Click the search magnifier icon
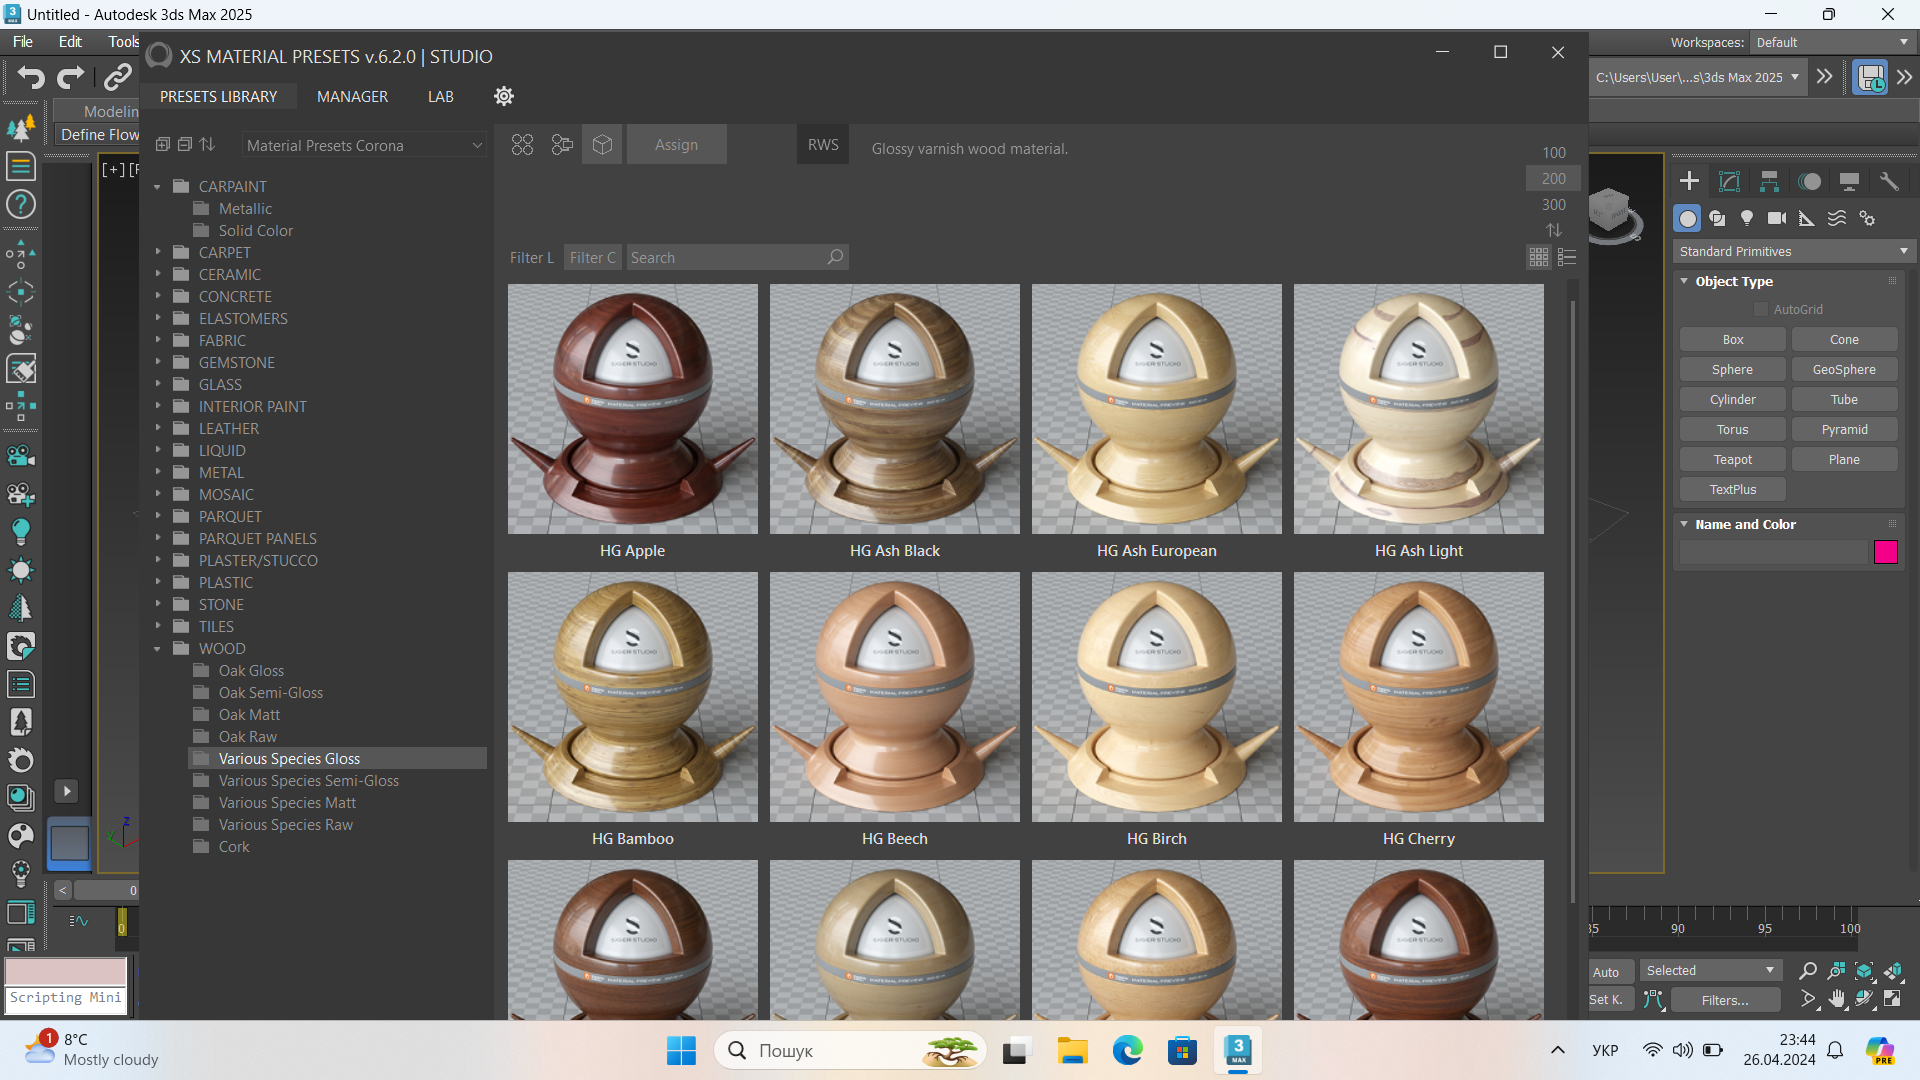 [x=835, y=257]
